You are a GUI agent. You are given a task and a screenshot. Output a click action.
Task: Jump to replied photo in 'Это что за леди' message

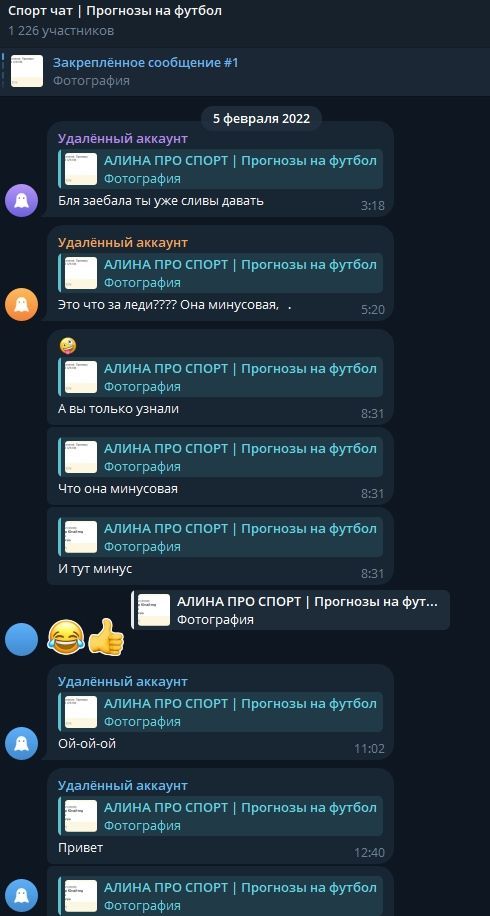pyautogui.click(x=220, y=273)
